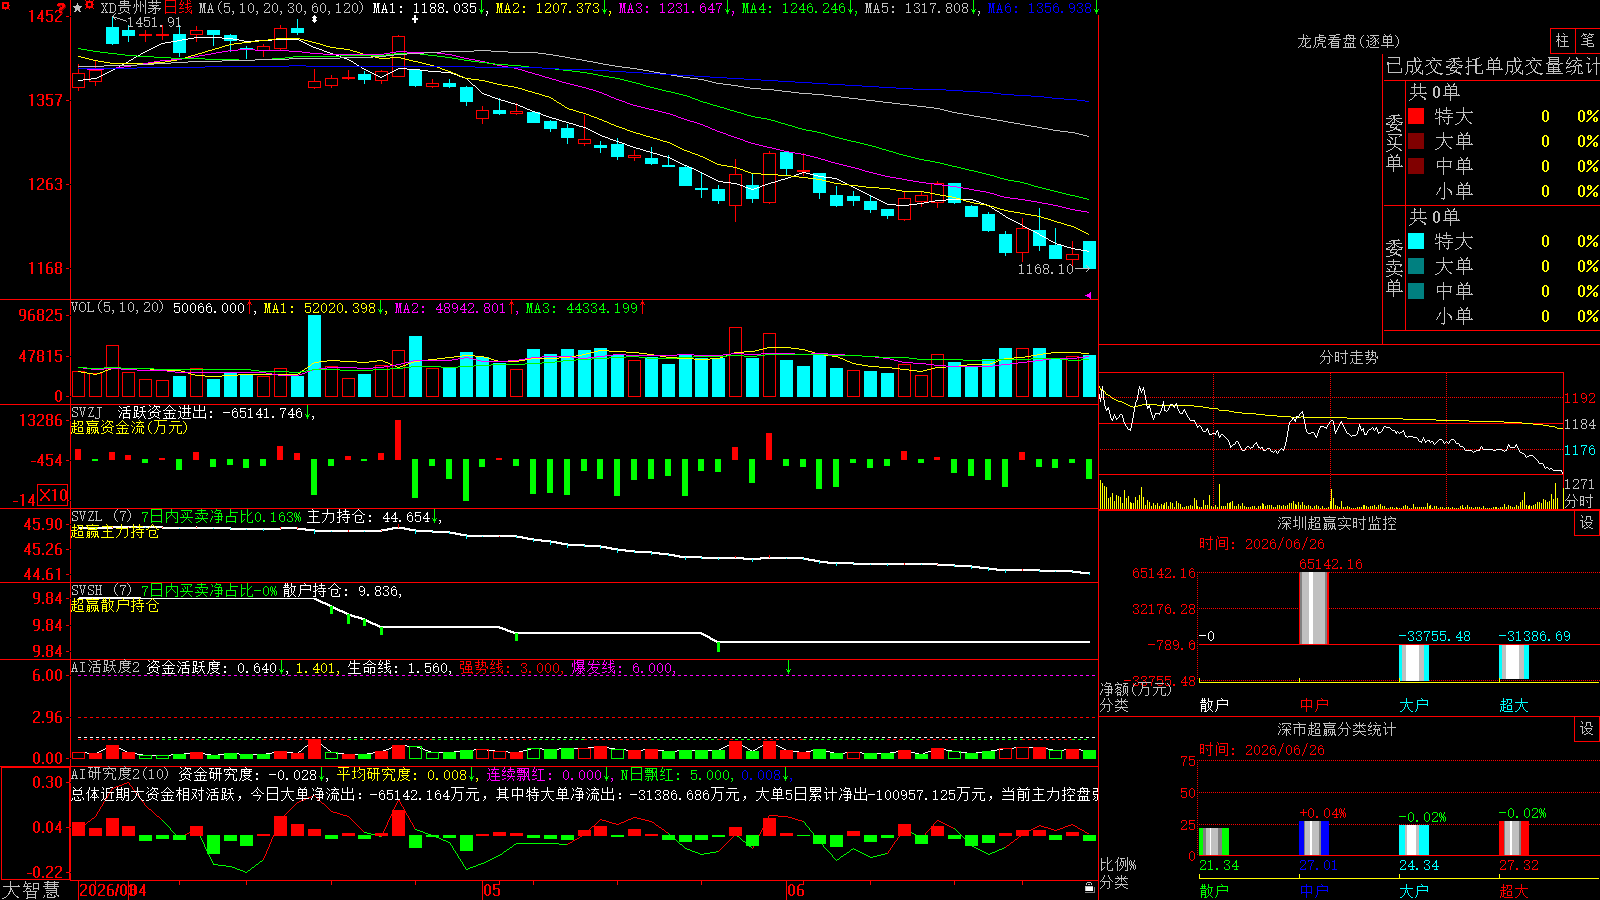This screenshot has height=900, width=1600.
Task: Click the magenta triangle at the K-line chart's right edge
Action: coord(1089,295)
